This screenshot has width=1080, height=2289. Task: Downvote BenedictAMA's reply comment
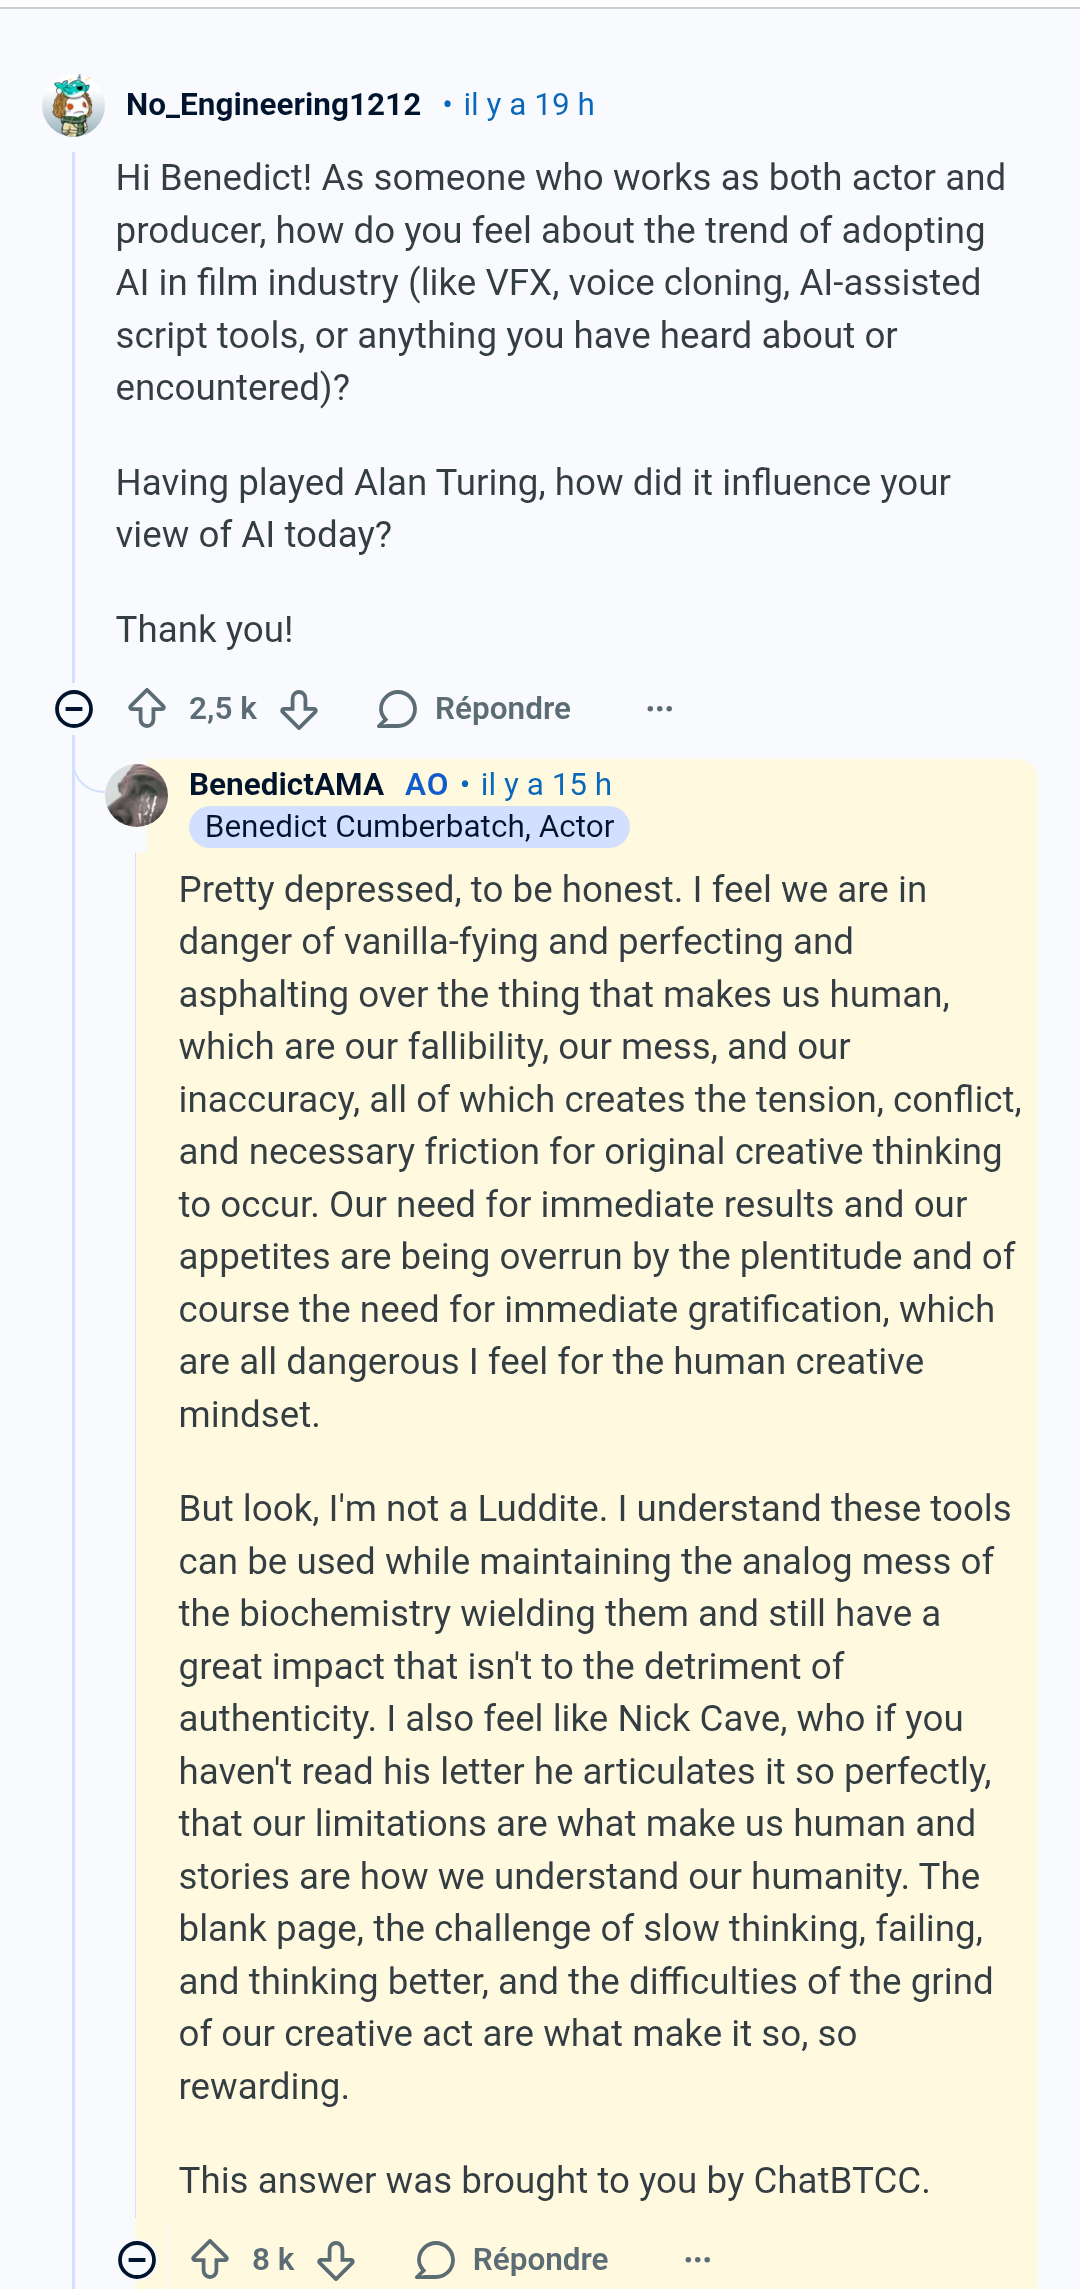pyautogui.click(x=336, y=2259)
